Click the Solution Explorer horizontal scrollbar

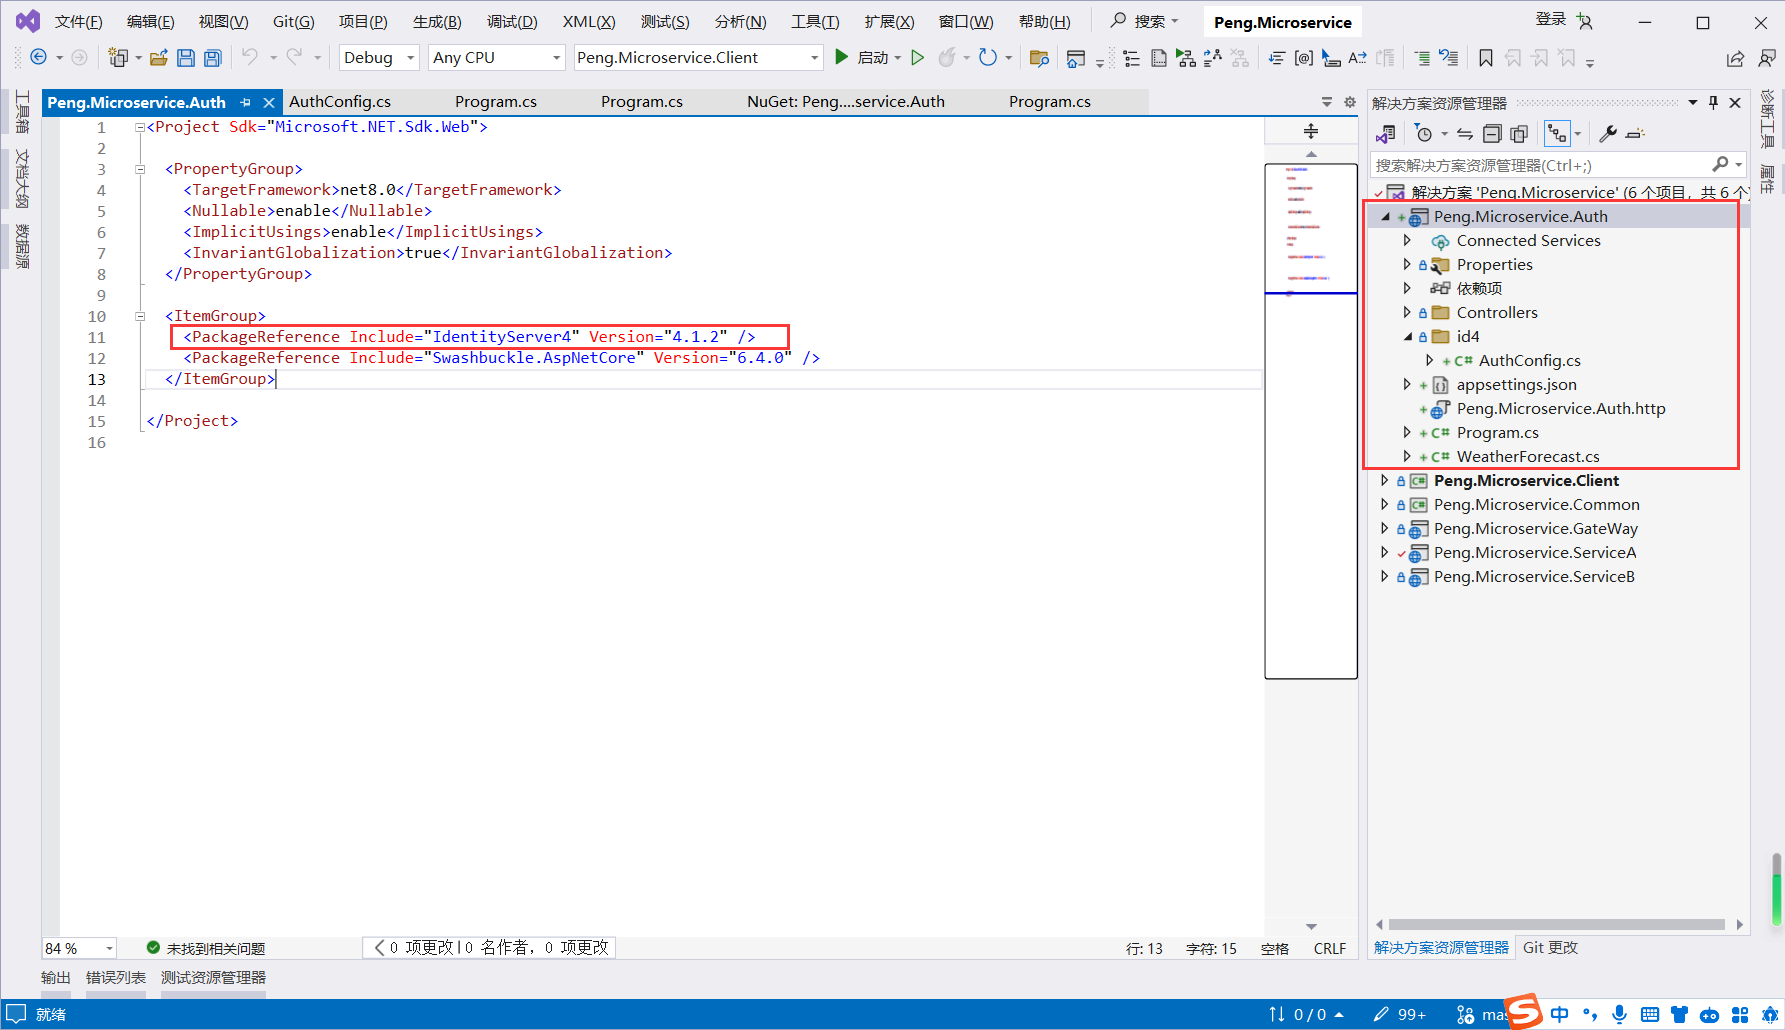pos(1557,925)
